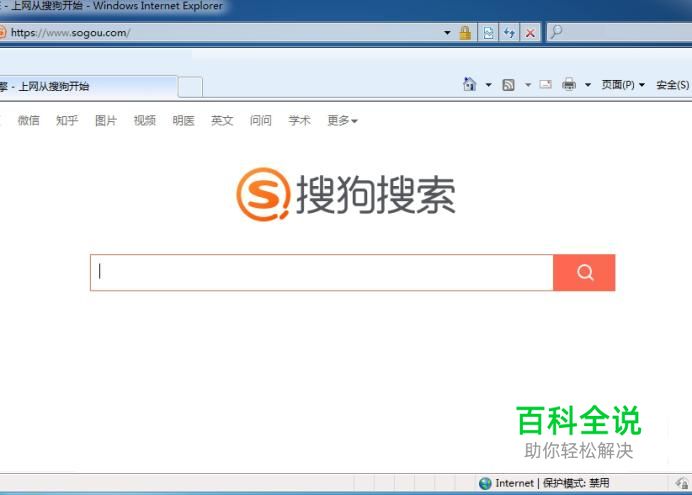Focus the Sogou search input field

(322, 273)
